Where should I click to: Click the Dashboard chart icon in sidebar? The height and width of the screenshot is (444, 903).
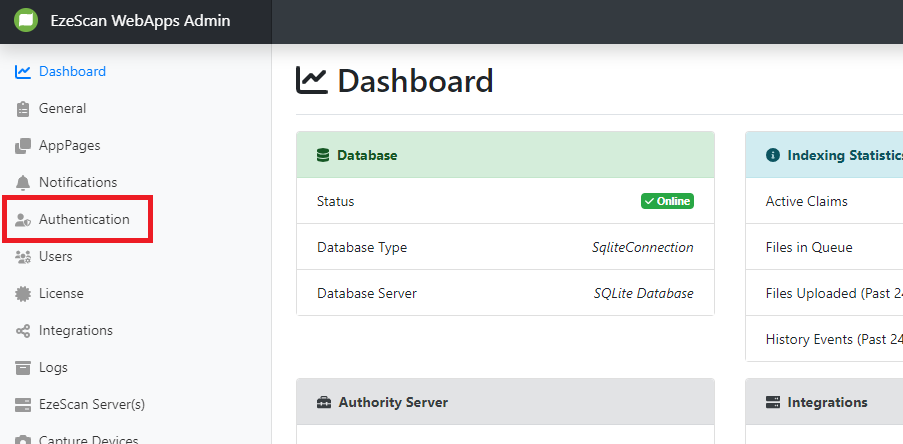coord(23,72)
